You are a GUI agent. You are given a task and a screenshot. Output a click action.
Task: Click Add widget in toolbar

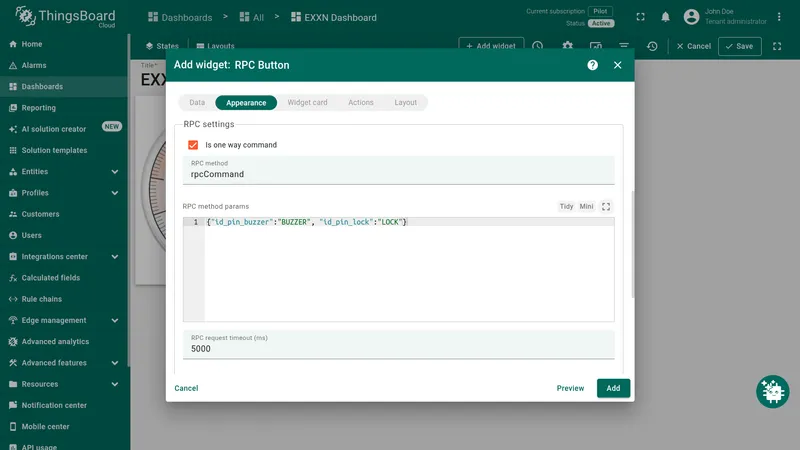tap(491, 46)
